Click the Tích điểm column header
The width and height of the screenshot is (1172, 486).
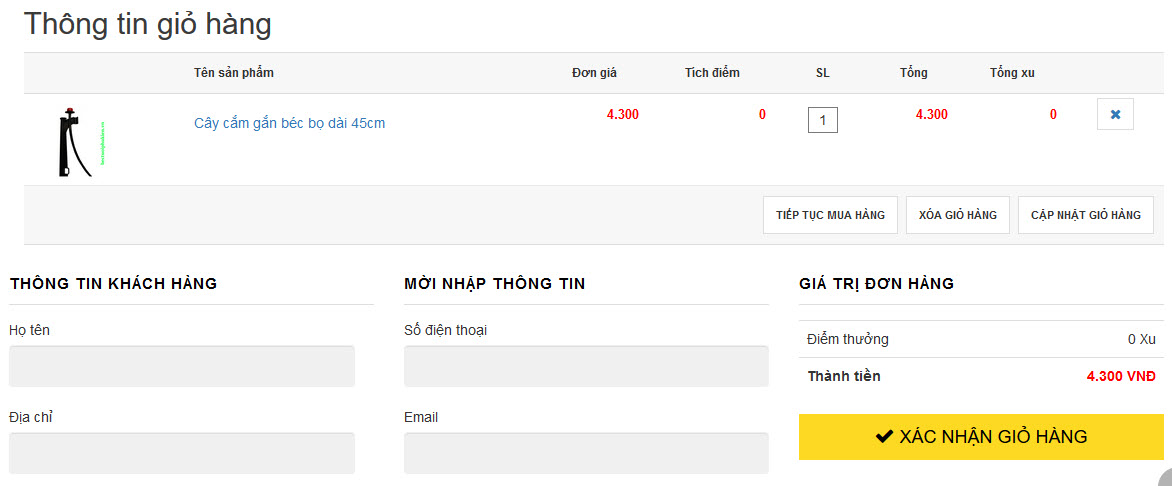(712, 73)
